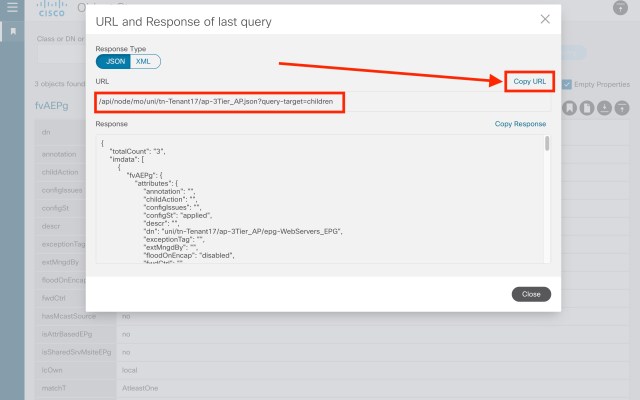Select JSON response type
The width and height of the screenshot is (640, 400).
pos(114,61)
